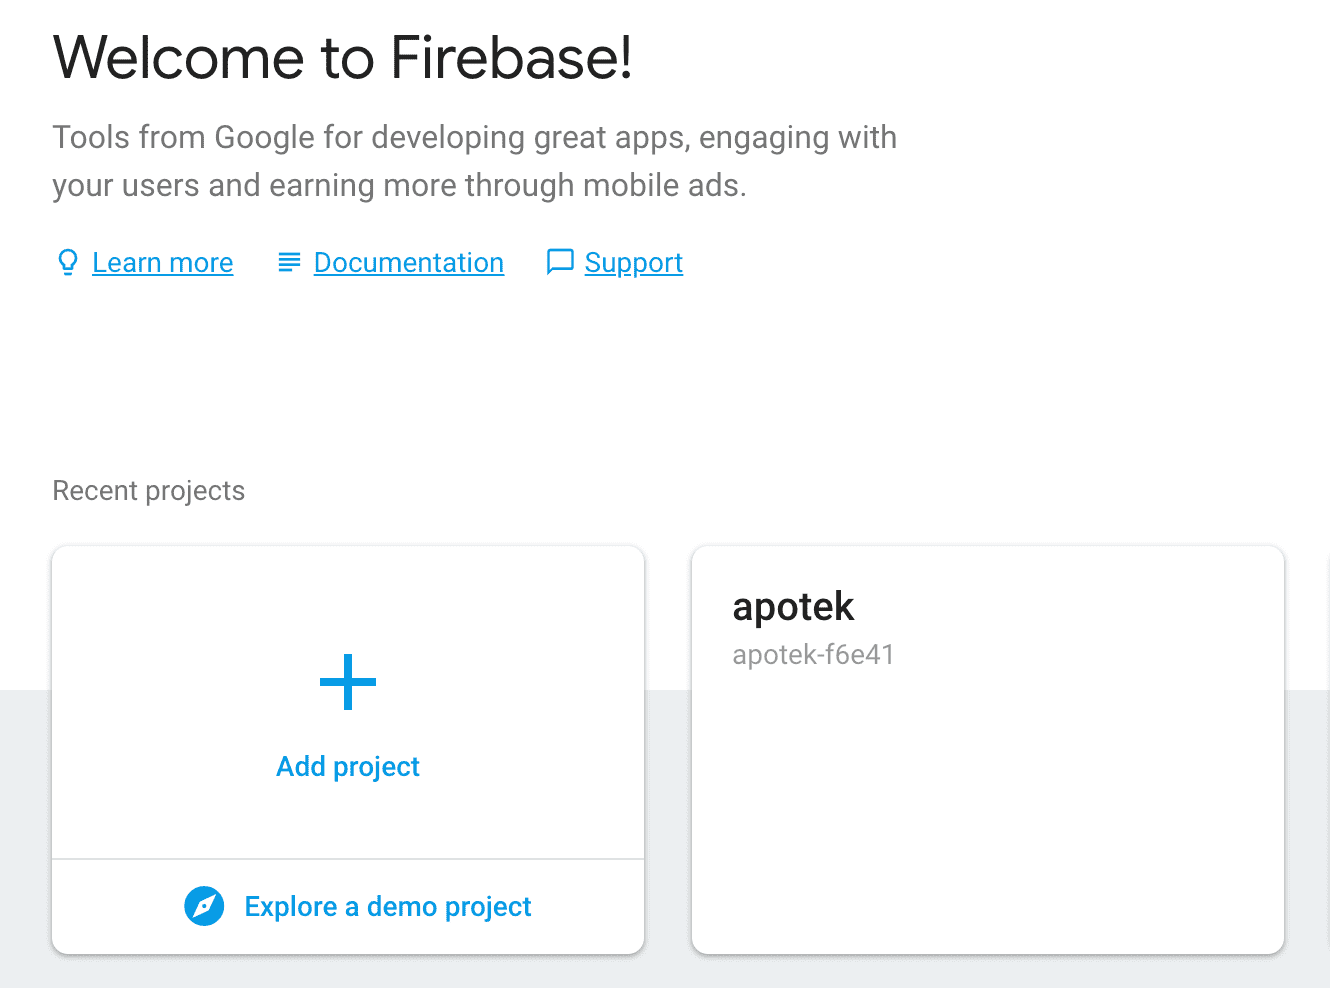Screen dimensions: 1330x988
Task: Click the Welcome to Firebase! heading
Action: point(342,57)
